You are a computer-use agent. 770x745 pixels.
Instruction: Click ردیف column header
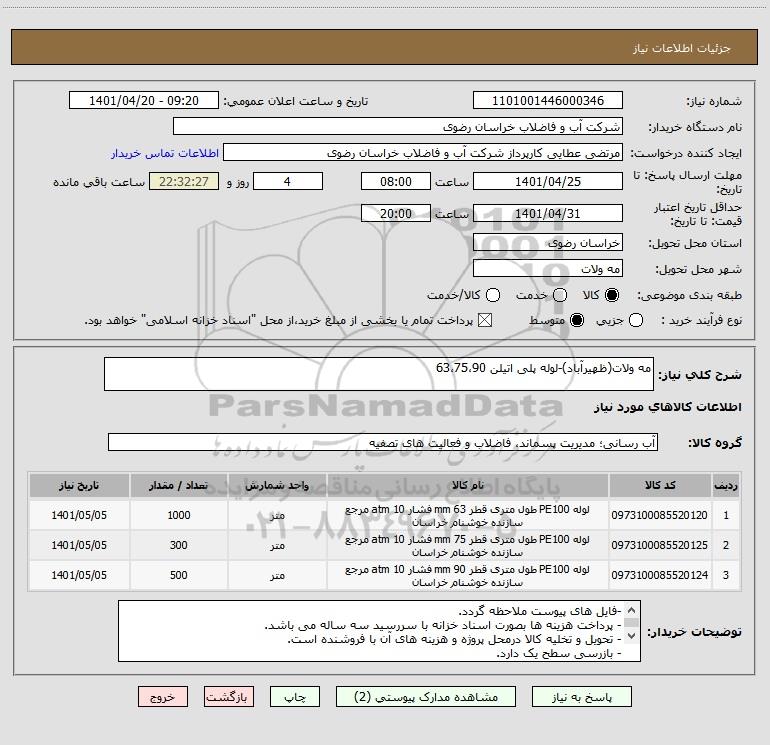pos(726,486)
